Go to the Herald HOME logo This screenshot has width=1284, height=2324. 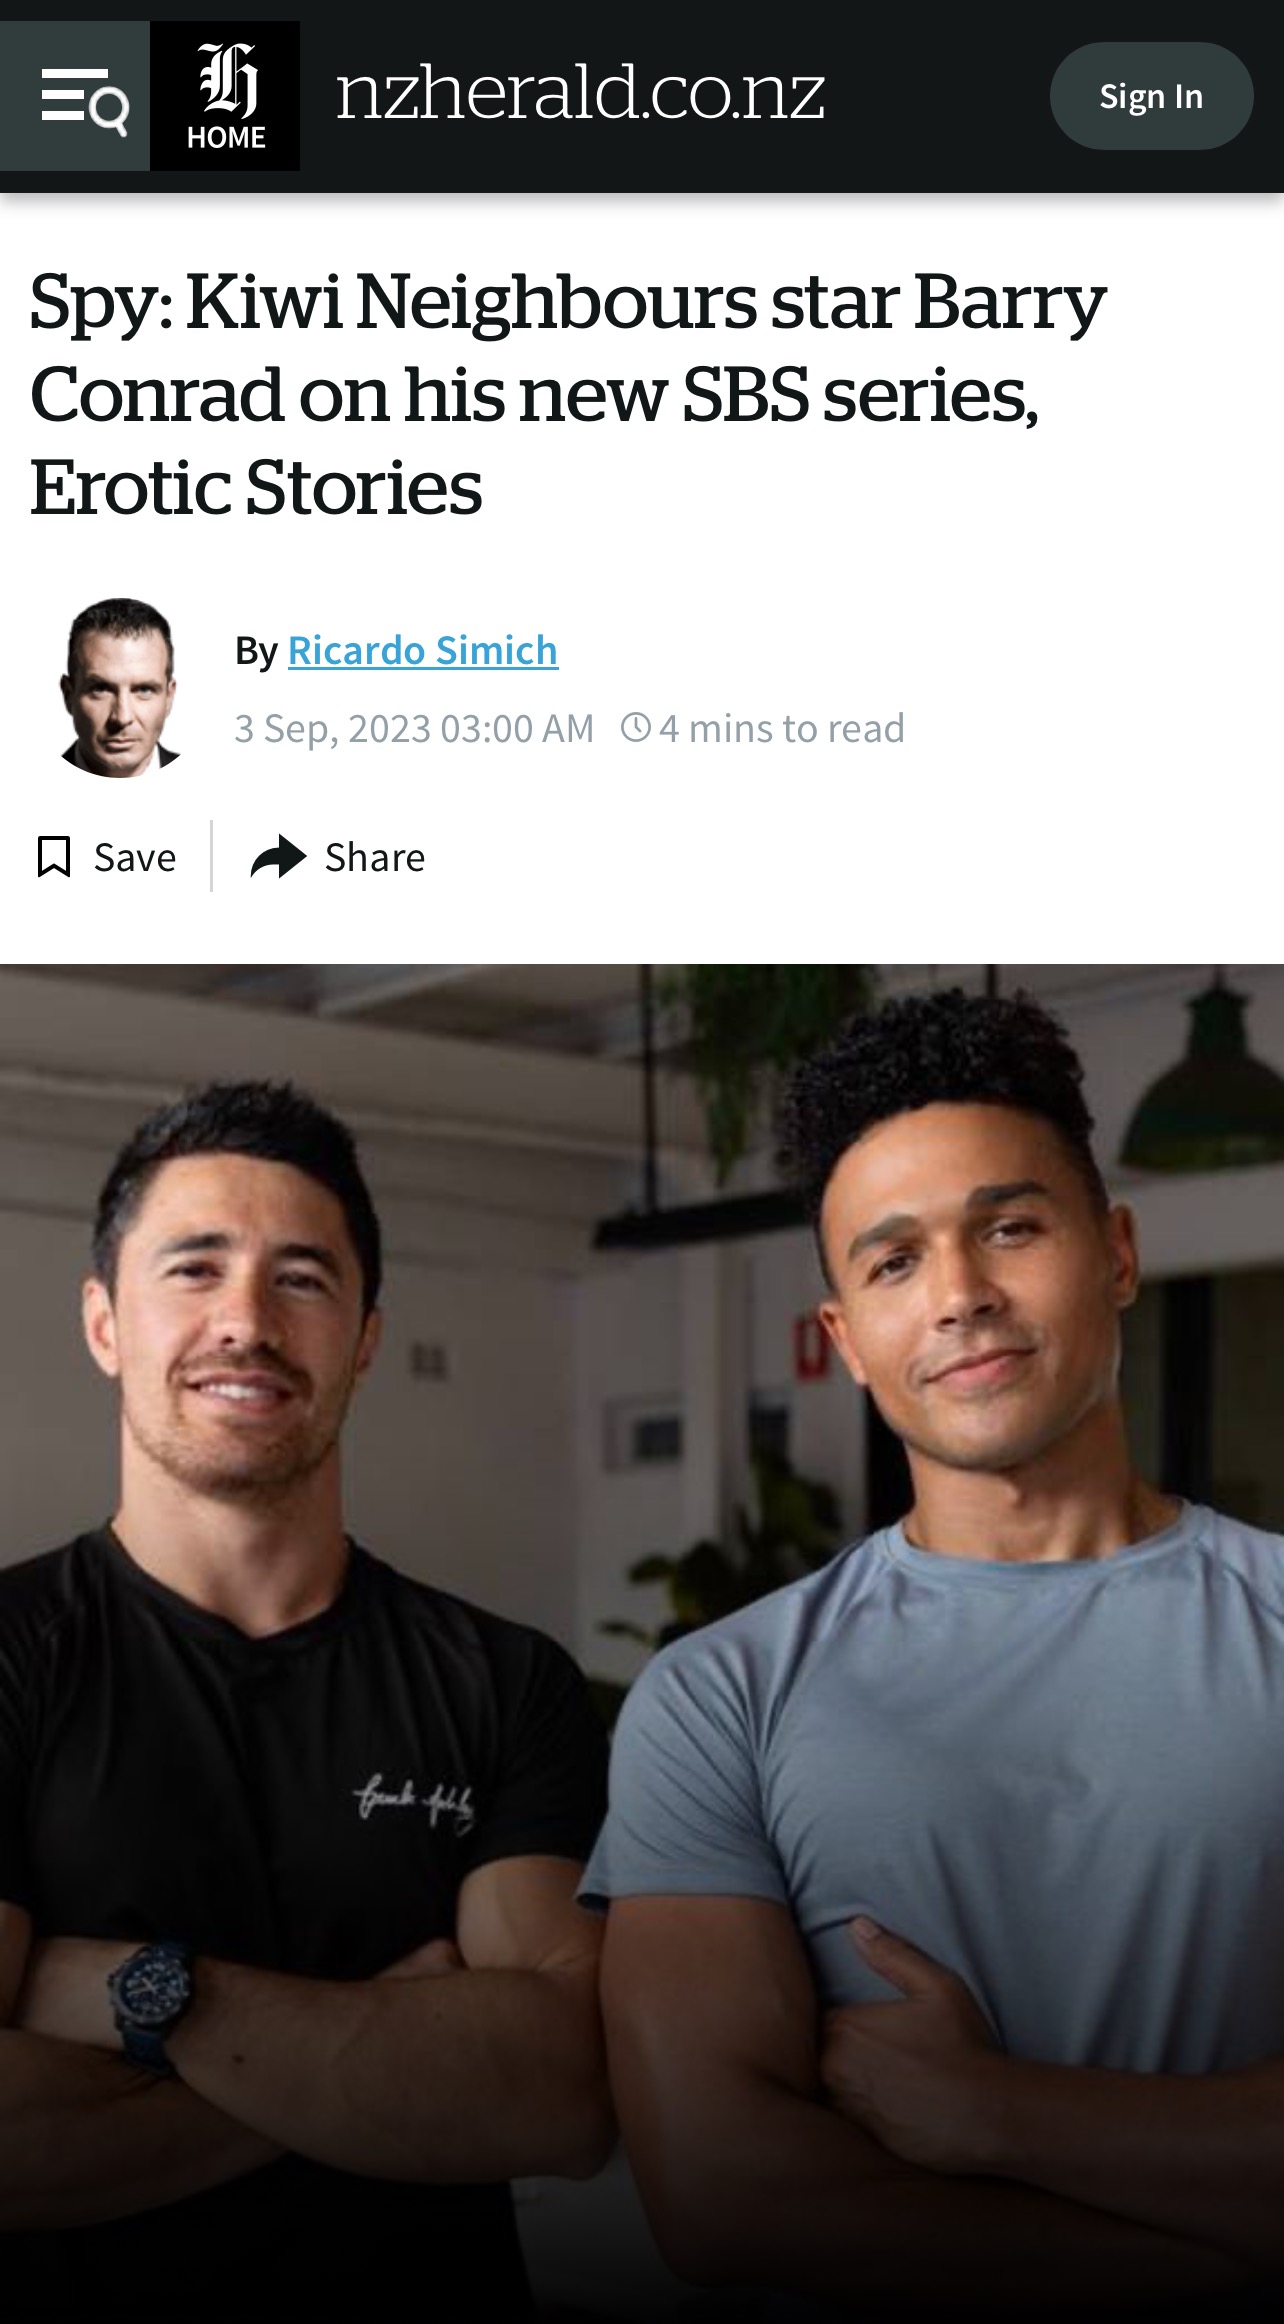pyautogui.click(x=225, y=96)
